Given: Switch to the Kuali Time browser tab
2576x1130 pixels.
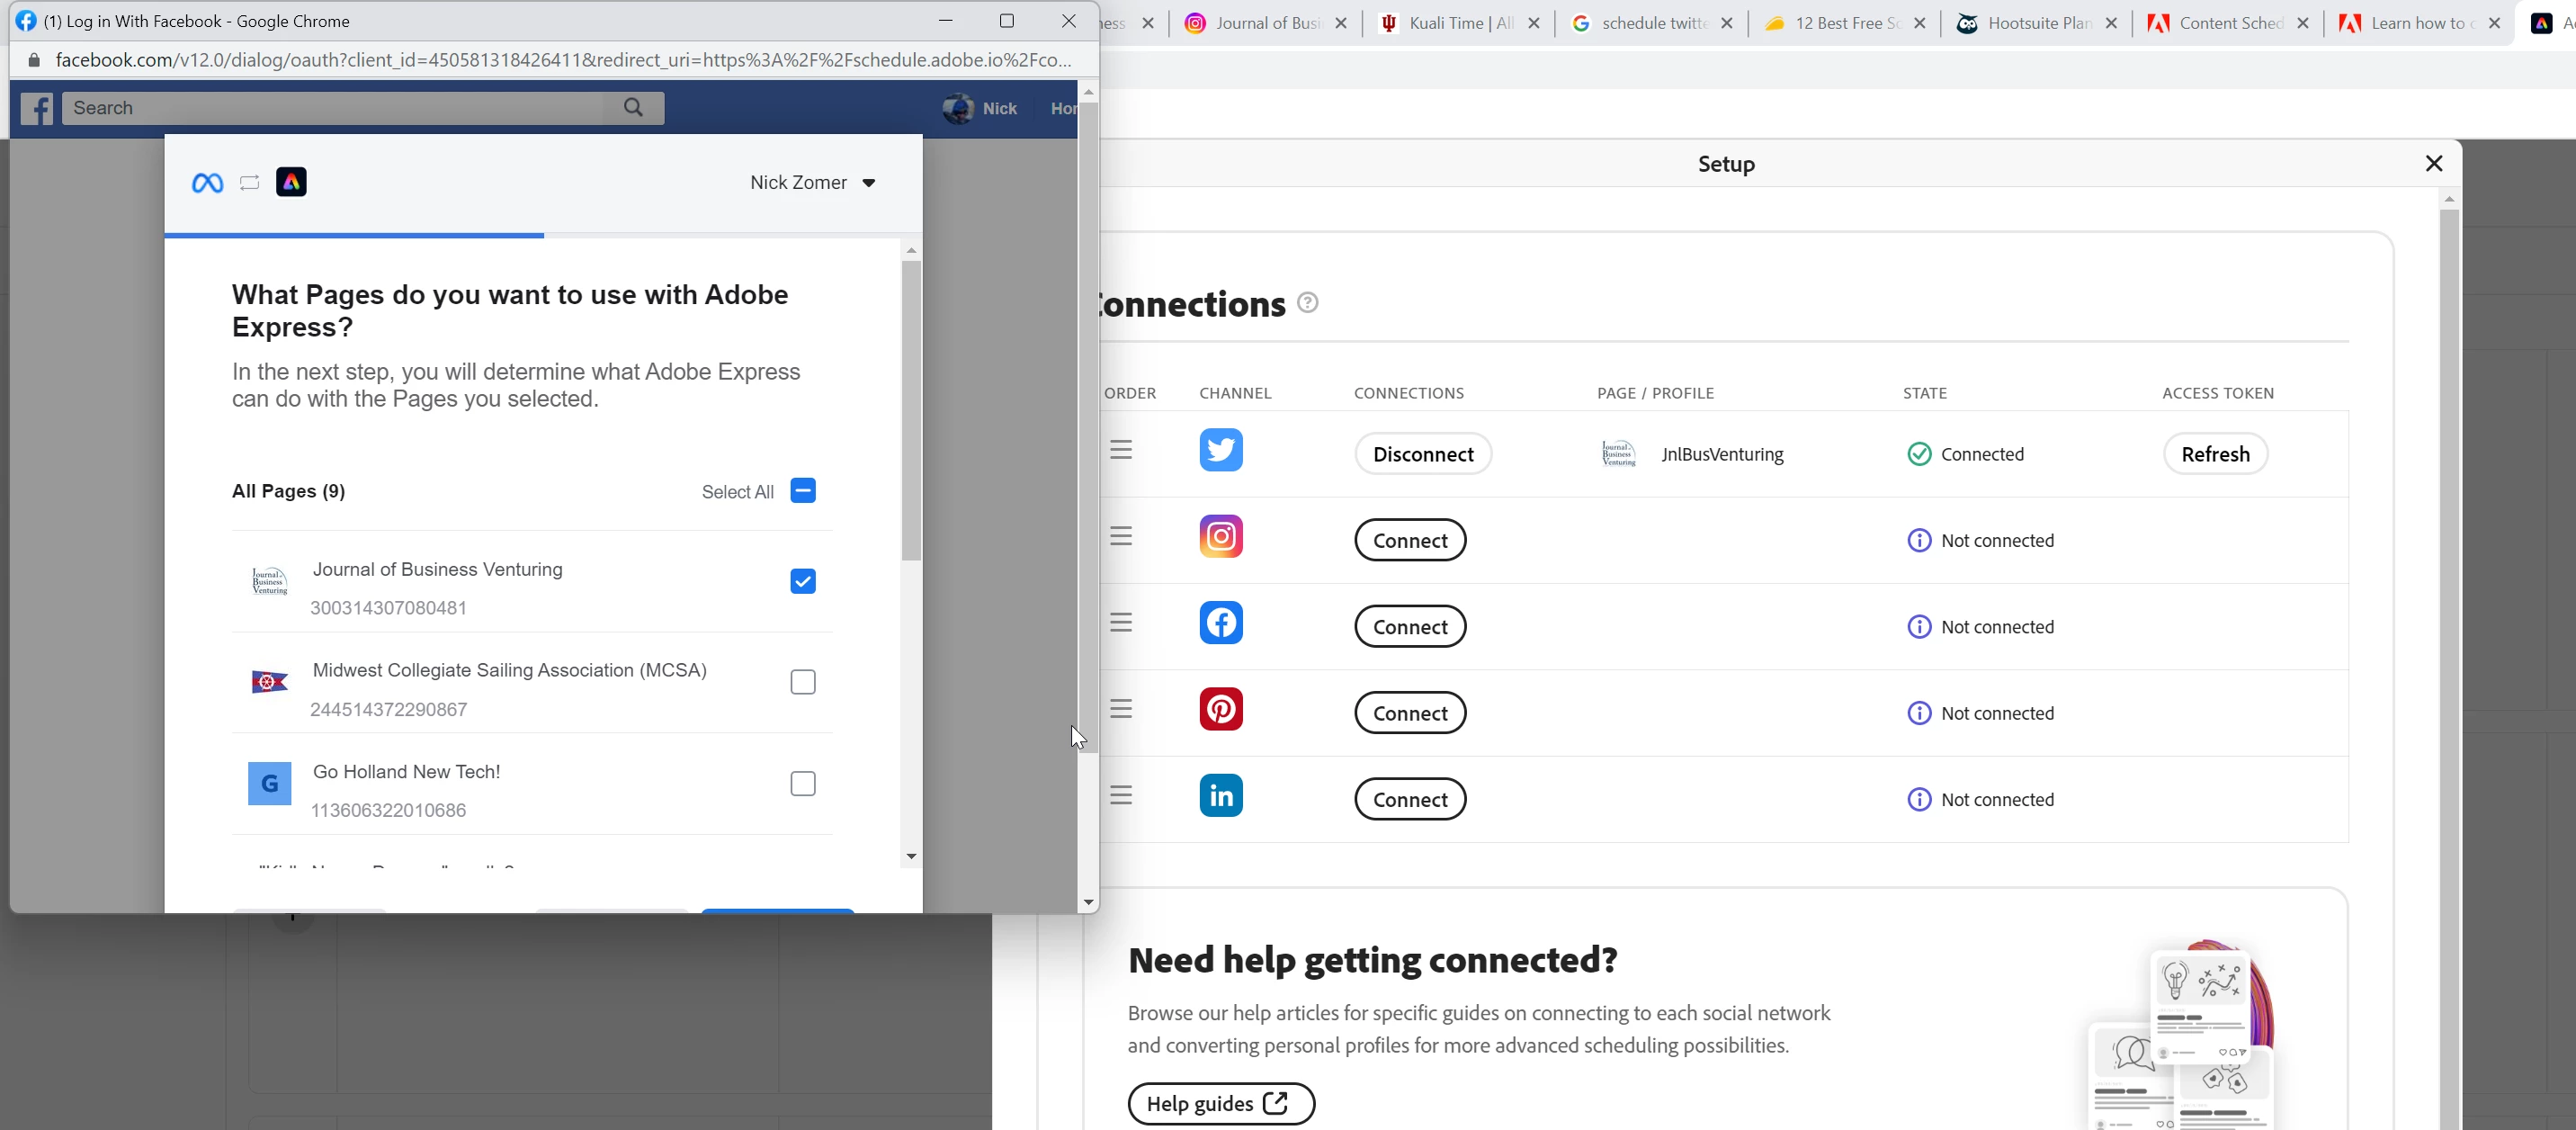Looking at the screenshot, I should click(x=1458, y=23).
